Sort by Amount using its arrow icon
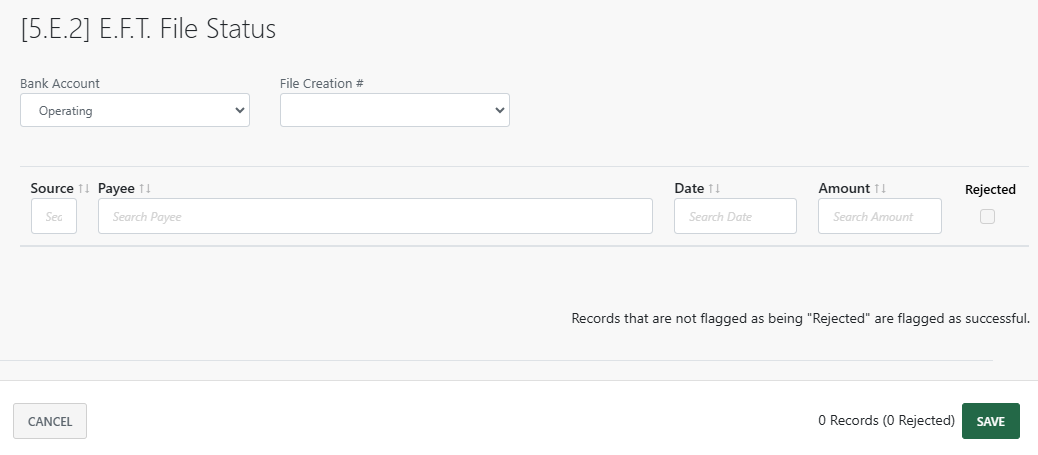The width and height of the screenshot is (1038, 455). tap(880, 188)
